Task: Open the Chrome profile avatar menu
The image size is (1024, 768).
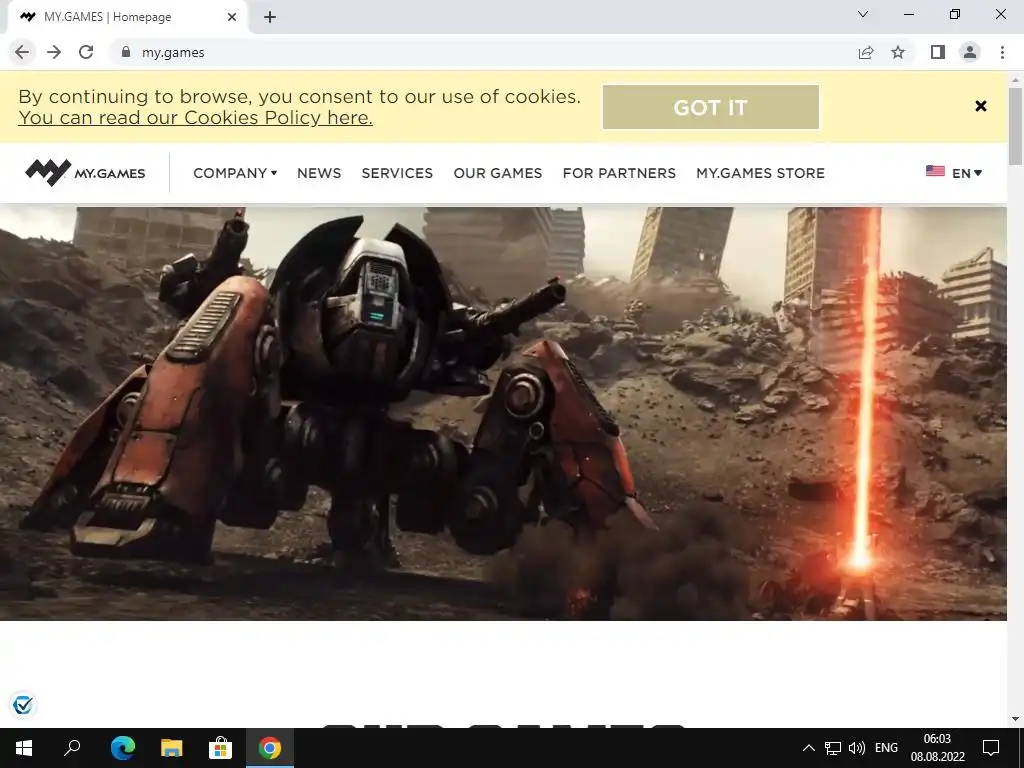Action: click(x=970, y=52)
